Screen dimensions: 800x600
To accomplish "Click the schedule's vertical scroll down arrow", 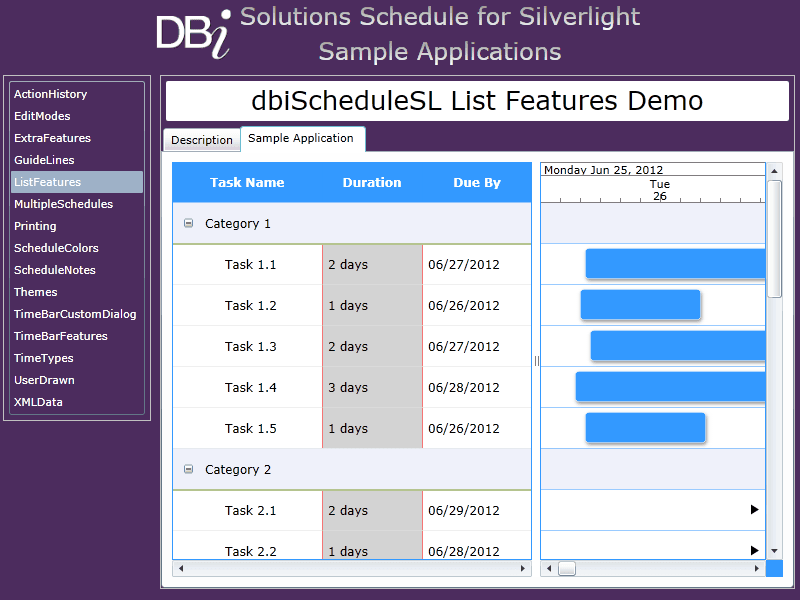I will click(774, 551).
